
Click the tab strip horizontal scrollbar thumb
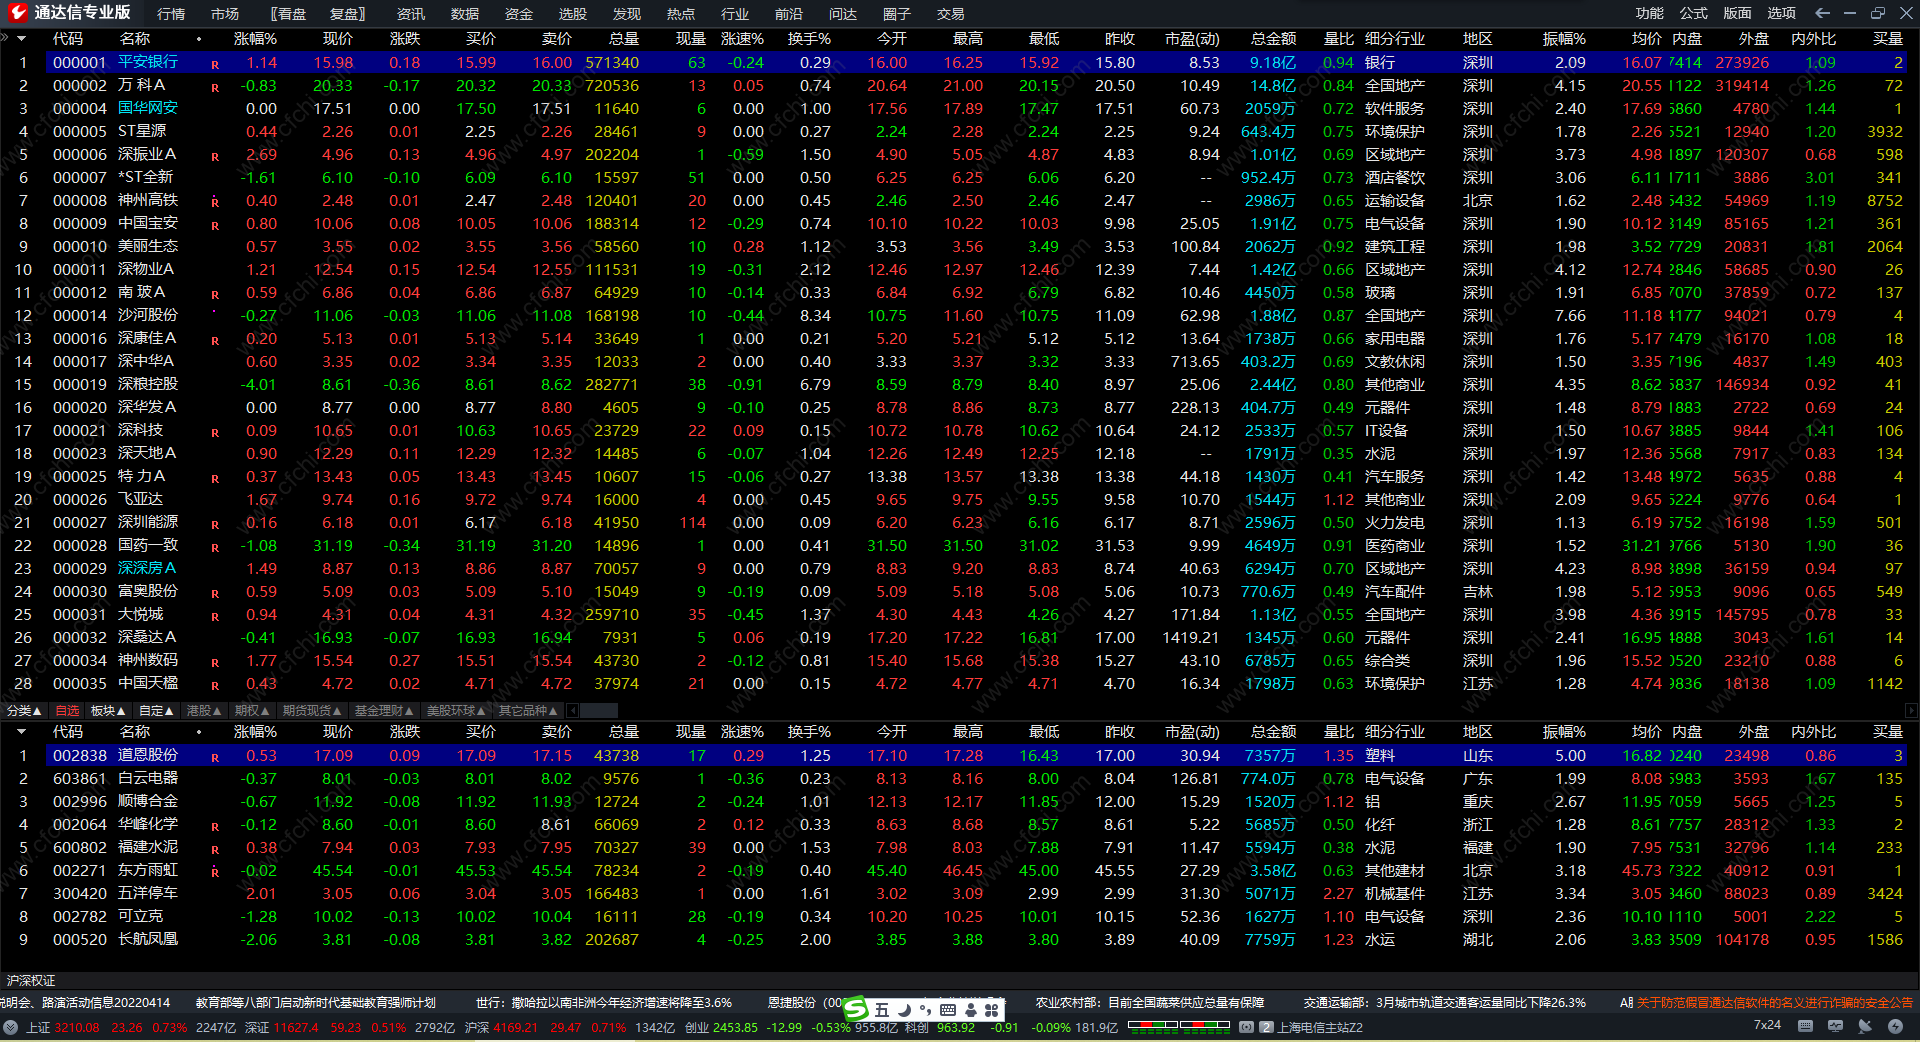point(598,711)
